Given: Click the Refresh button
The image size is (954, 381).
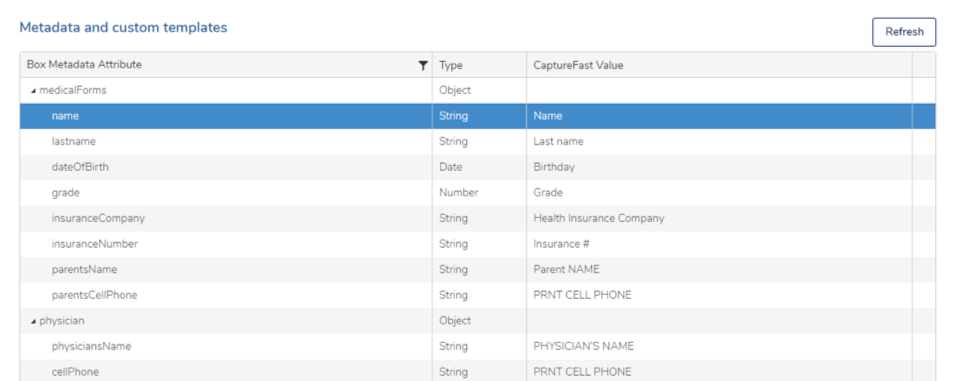Looking at the screenshot, I should [x=904, y=32].
